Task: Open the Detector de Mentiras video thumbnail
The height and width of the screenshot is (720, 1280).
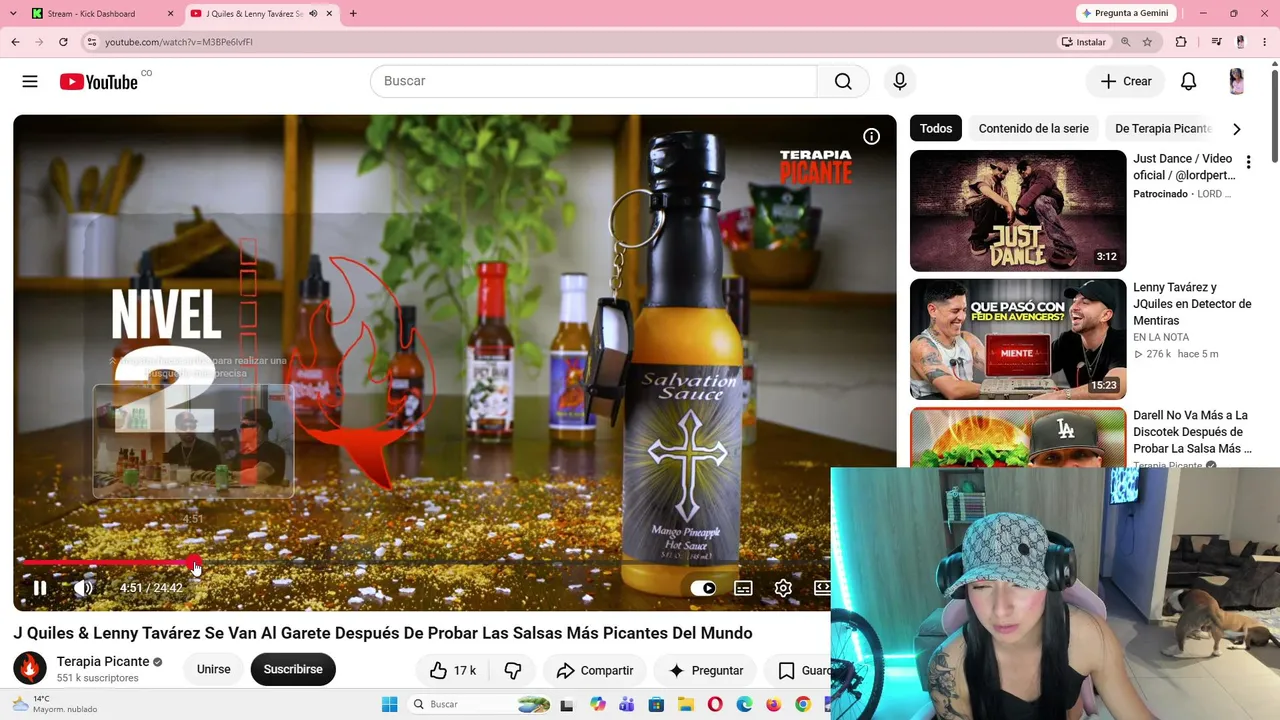Action: (1018, 339)
